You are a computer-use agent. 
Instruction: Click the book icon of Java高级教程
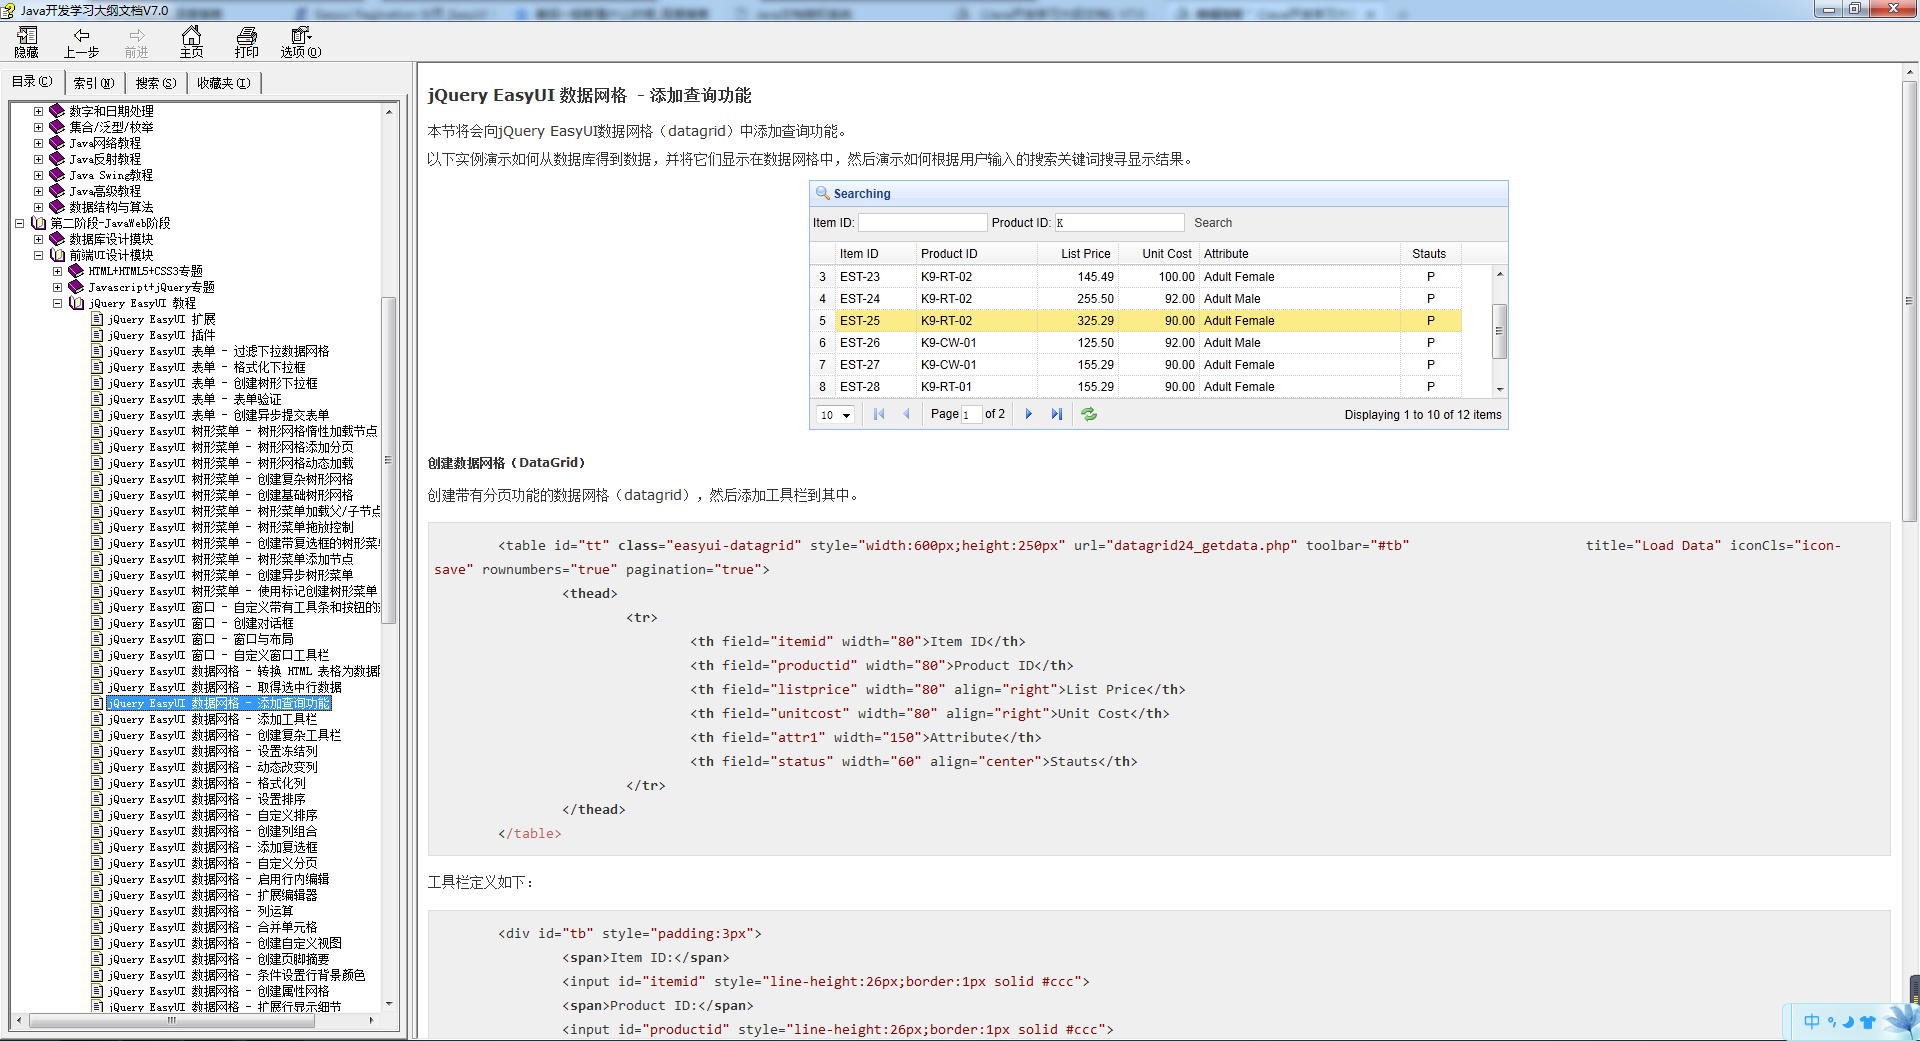(57, 191)
